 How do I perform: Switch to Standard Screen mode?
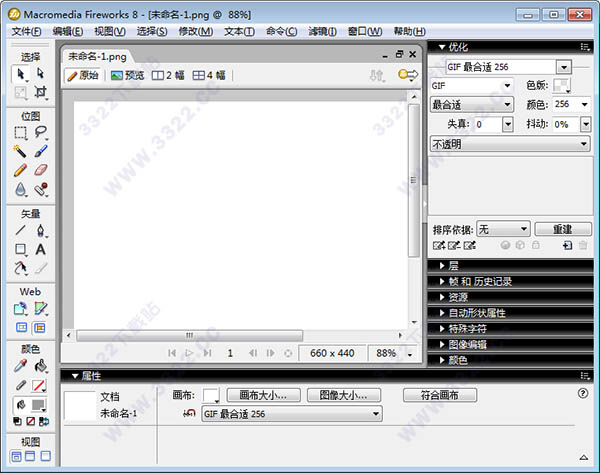pyautogui.click(x=16, y=456)
